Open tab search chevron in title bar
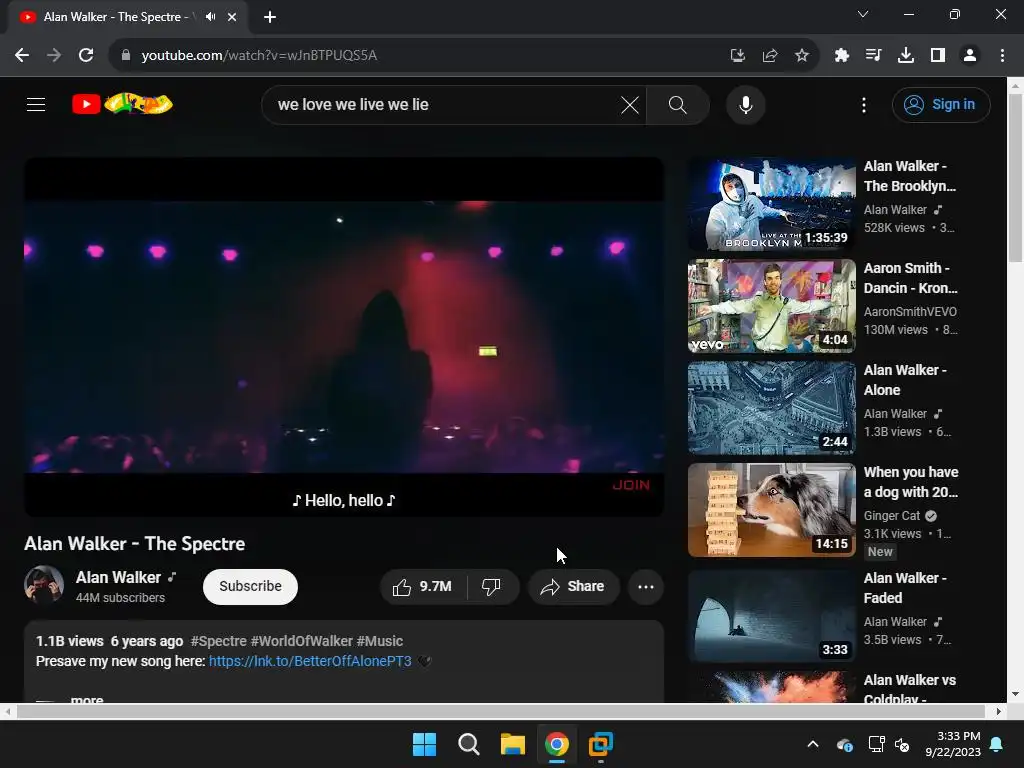This screenshot has width=1024, height=768. (863, 14)
